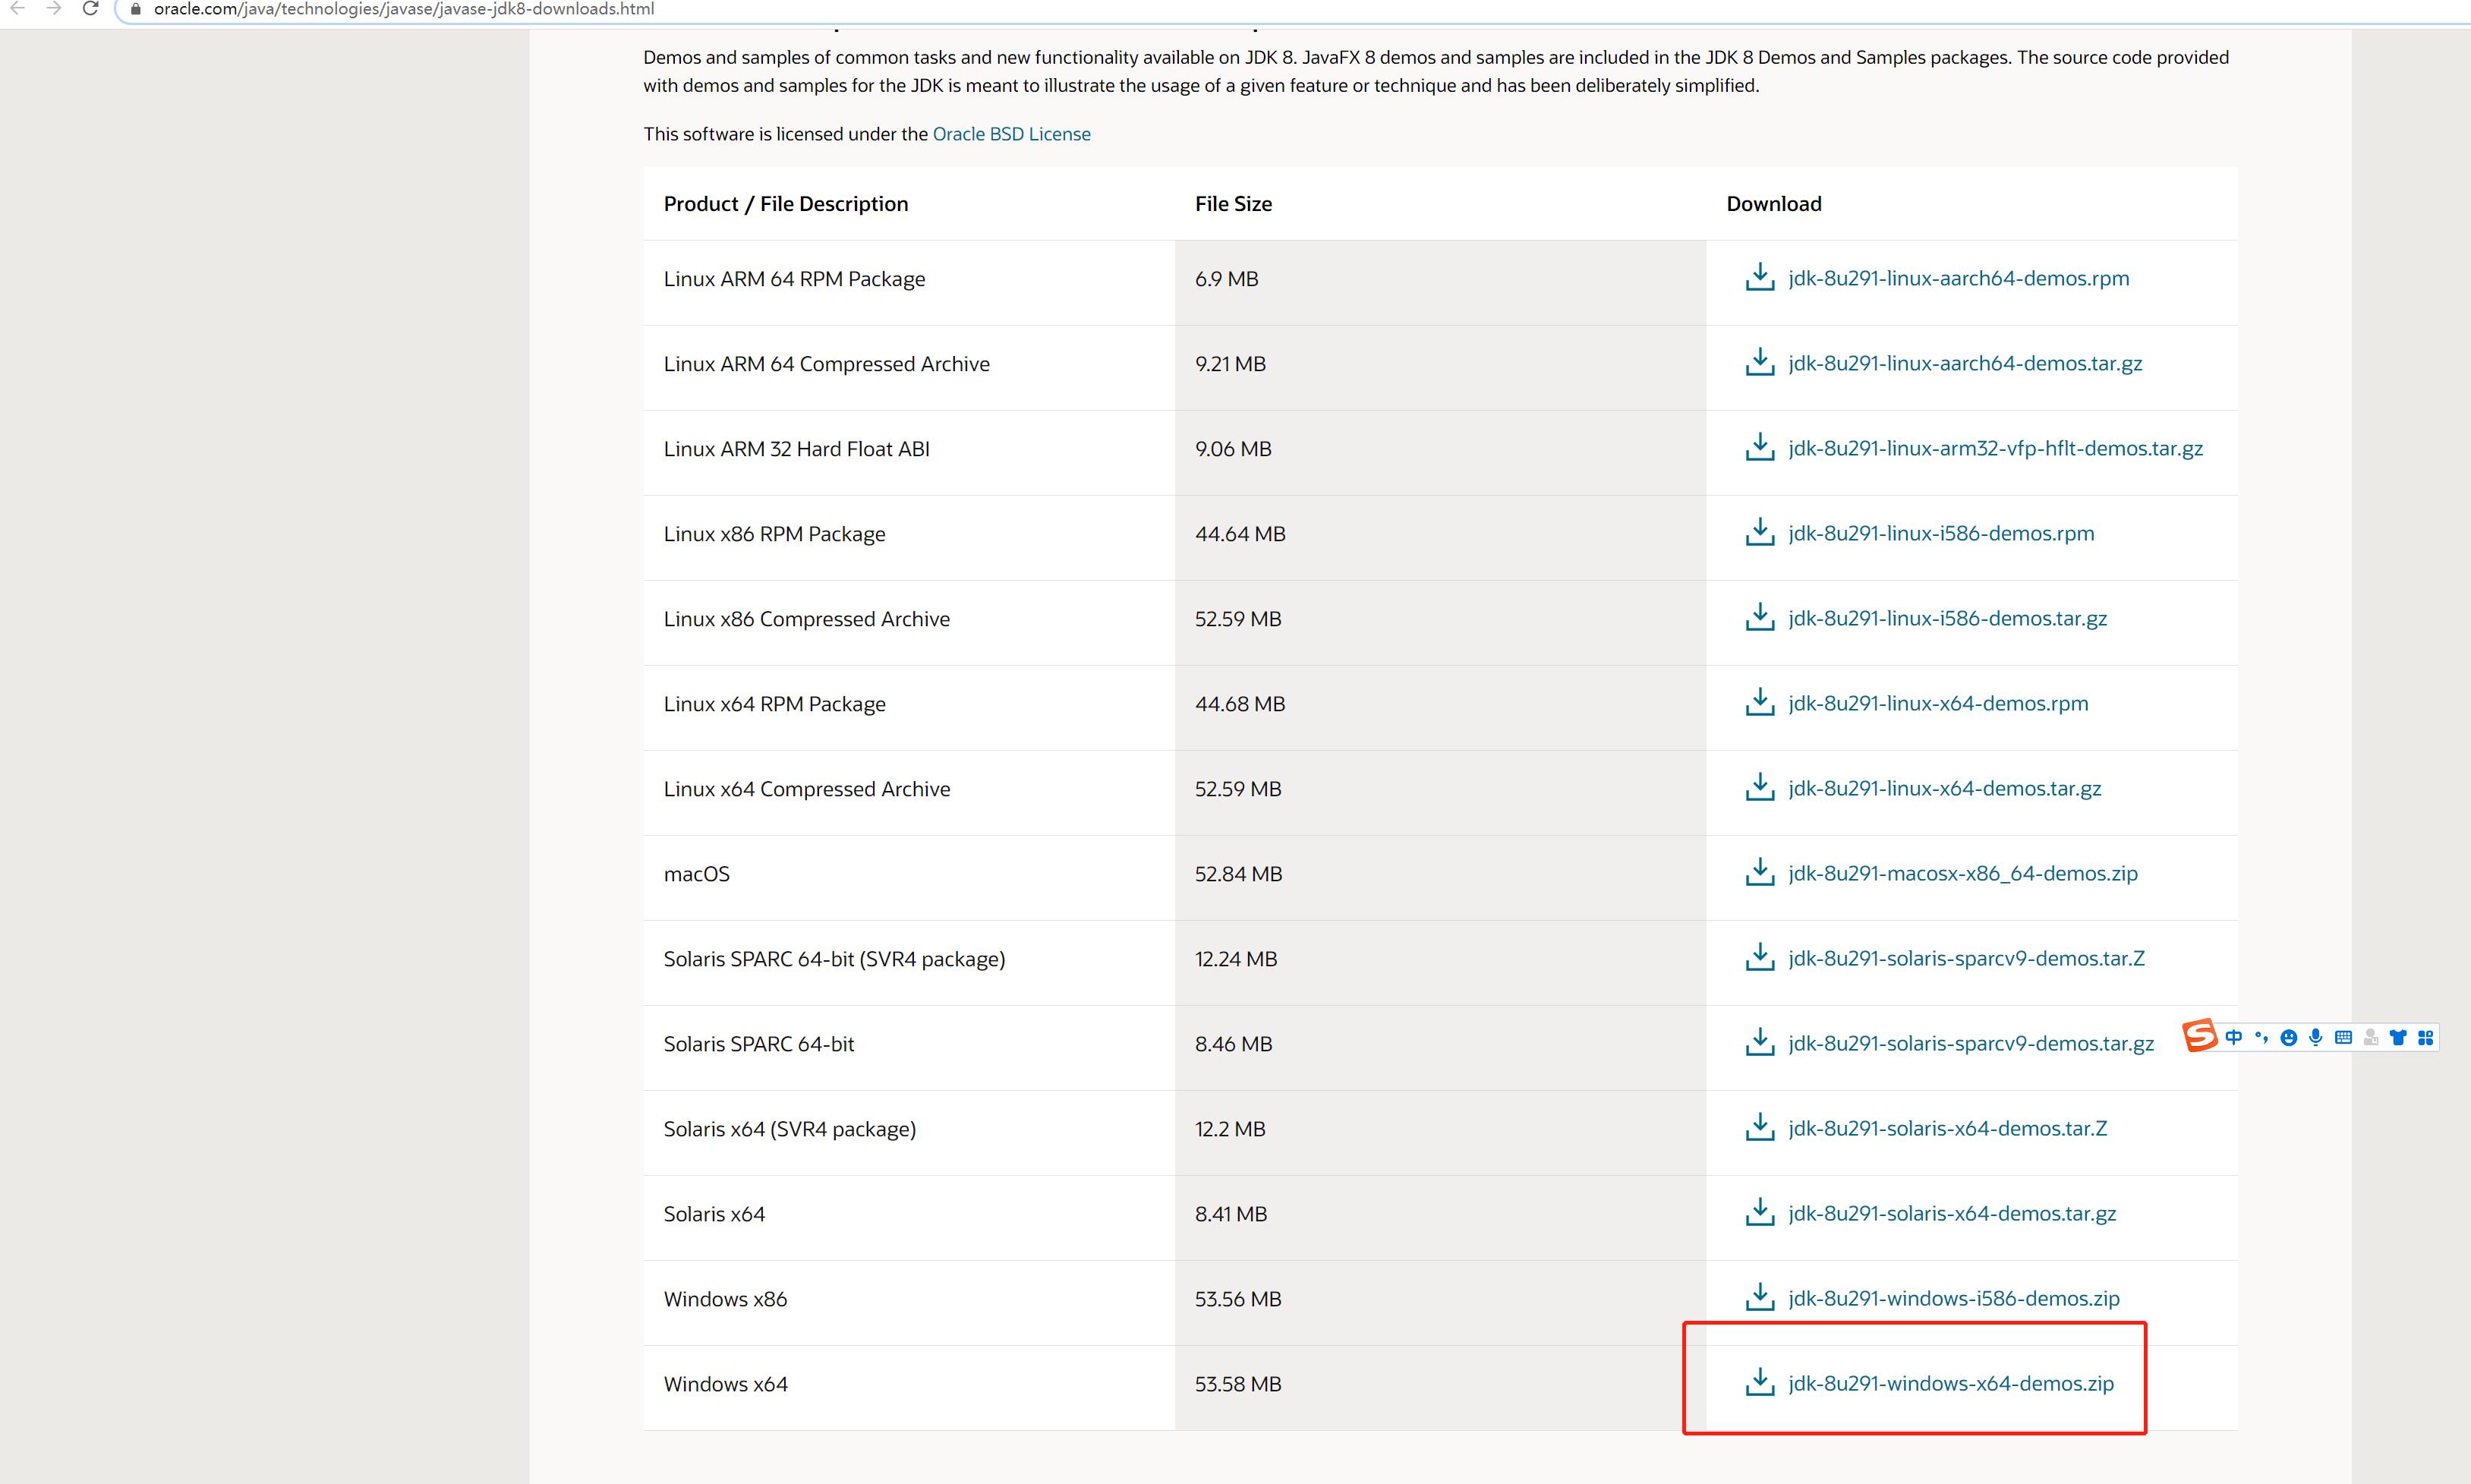Viewport: 2471px width, 1484px height.
Task: Select the 8.41 MB file size
Action: [1231, 1214]
